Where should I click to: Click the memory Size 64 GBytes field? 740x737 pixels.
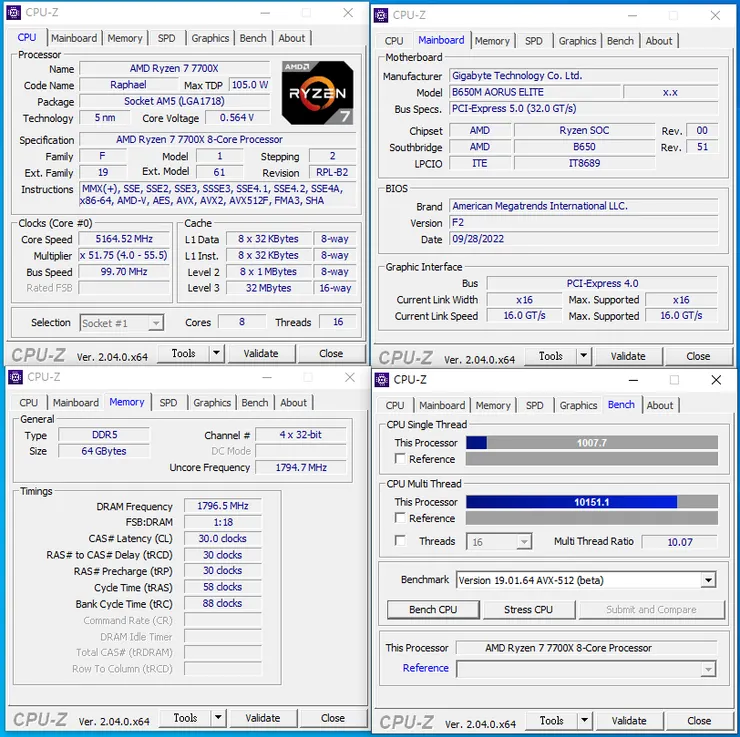pyautogui.click(x=104, y=451)
